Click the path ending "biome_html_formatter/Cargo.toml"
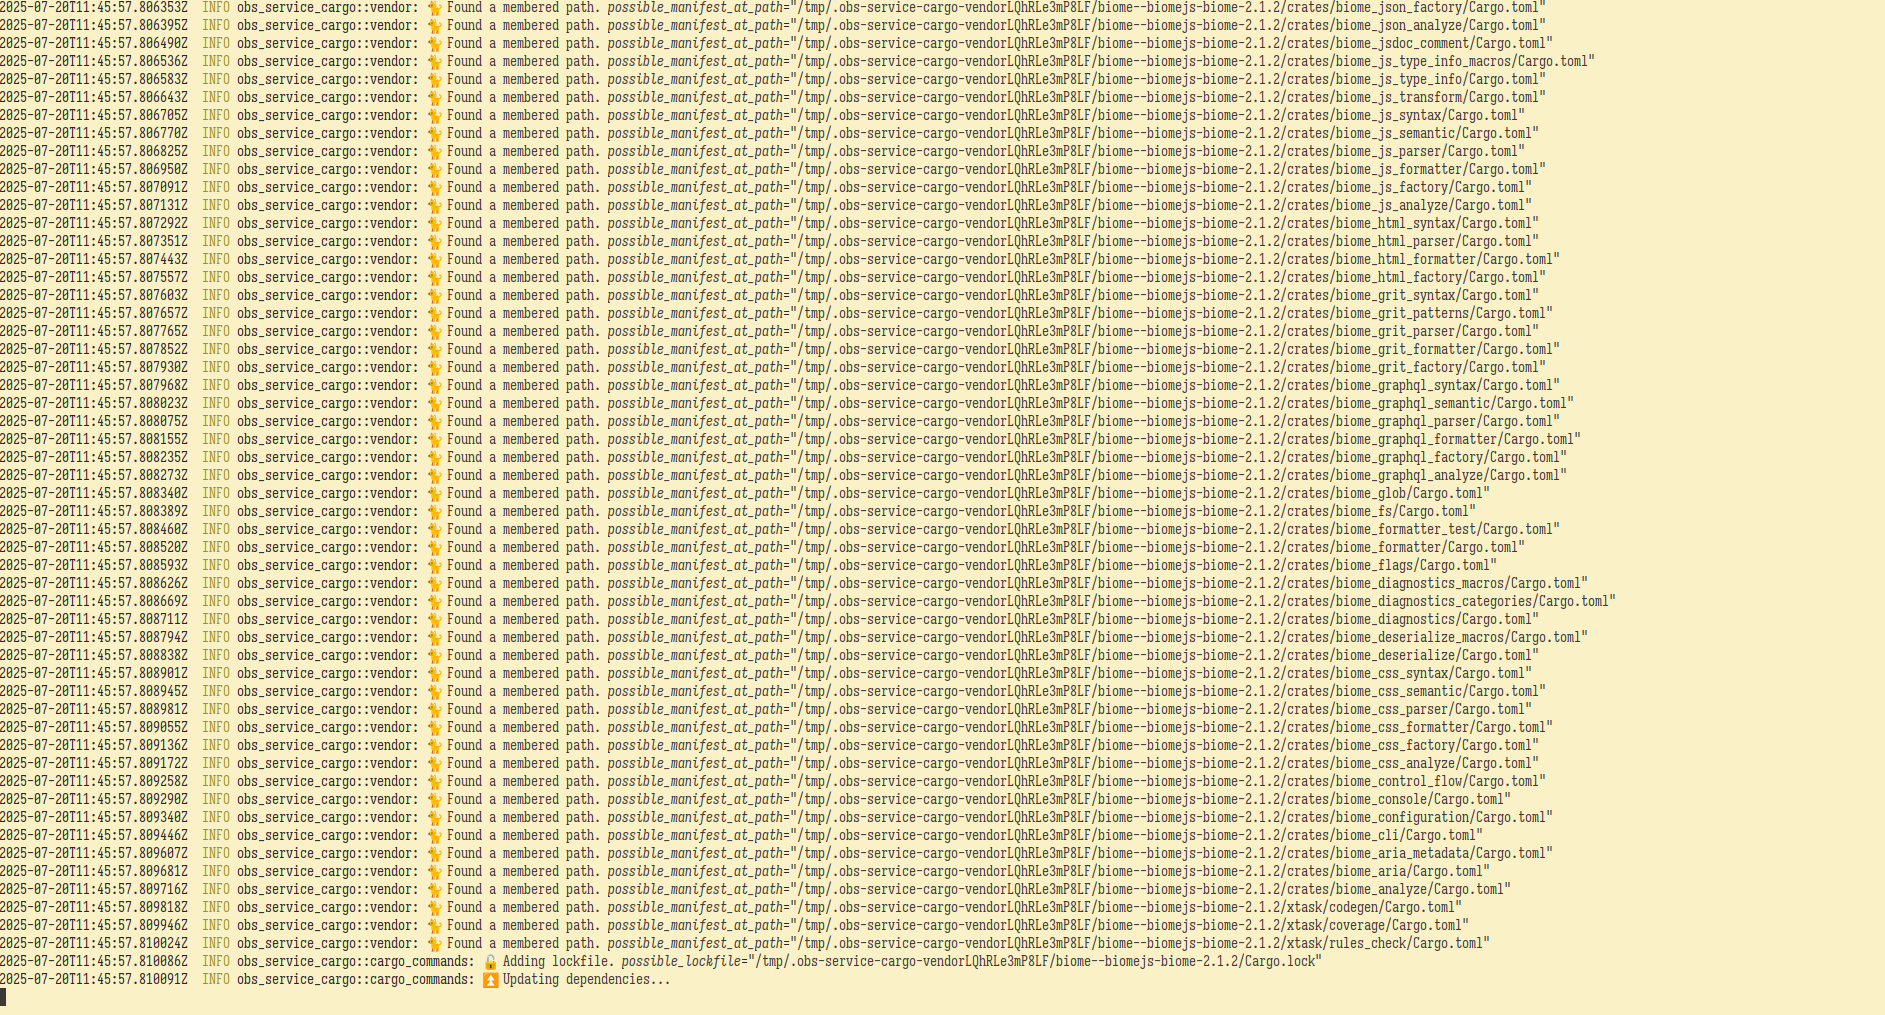Image resolution: width=1885 pixels, height=1015 pixels. point(1174,259)
